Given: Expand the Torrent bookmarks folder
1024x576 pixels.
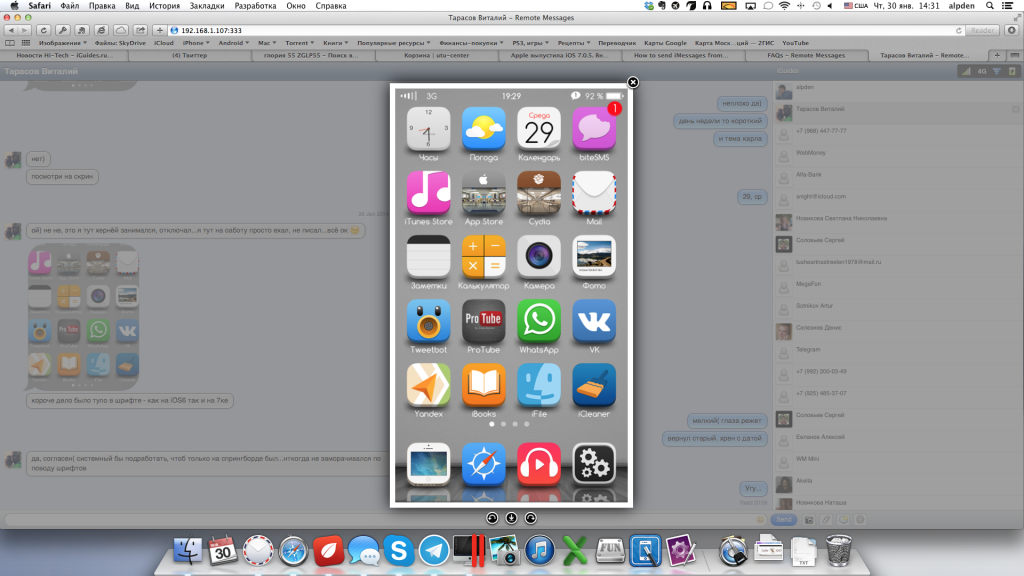Looking at the screenshot, I should [x=299, y=43].
